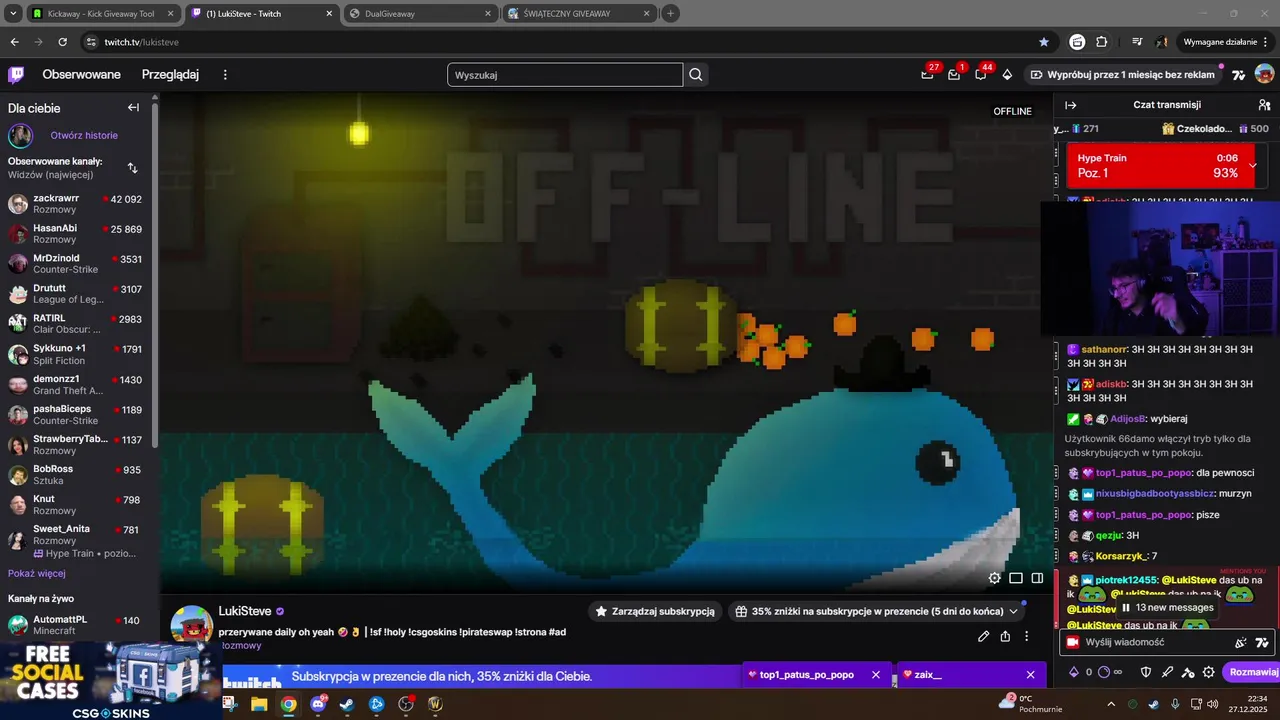Open the tab search dropdown arrow
Viewport: 1280px width, 720px height.
click(13, 13)
